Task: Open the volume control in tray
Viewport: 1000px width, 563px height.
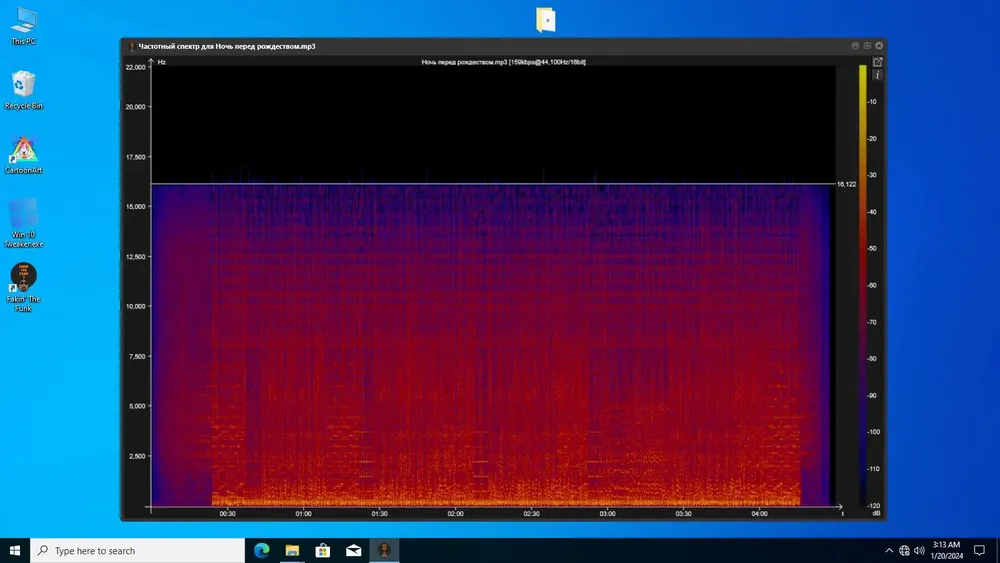Action: pyautogui.click(x=919, y=550)
